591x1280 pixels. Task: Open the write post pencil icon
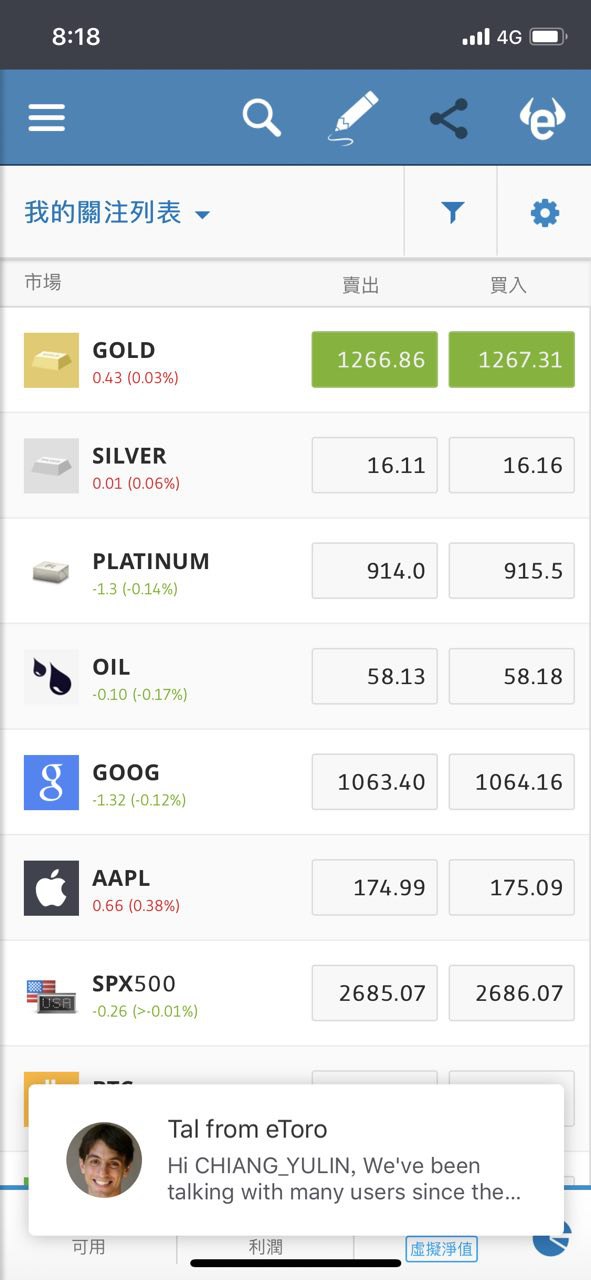(355, 119)
